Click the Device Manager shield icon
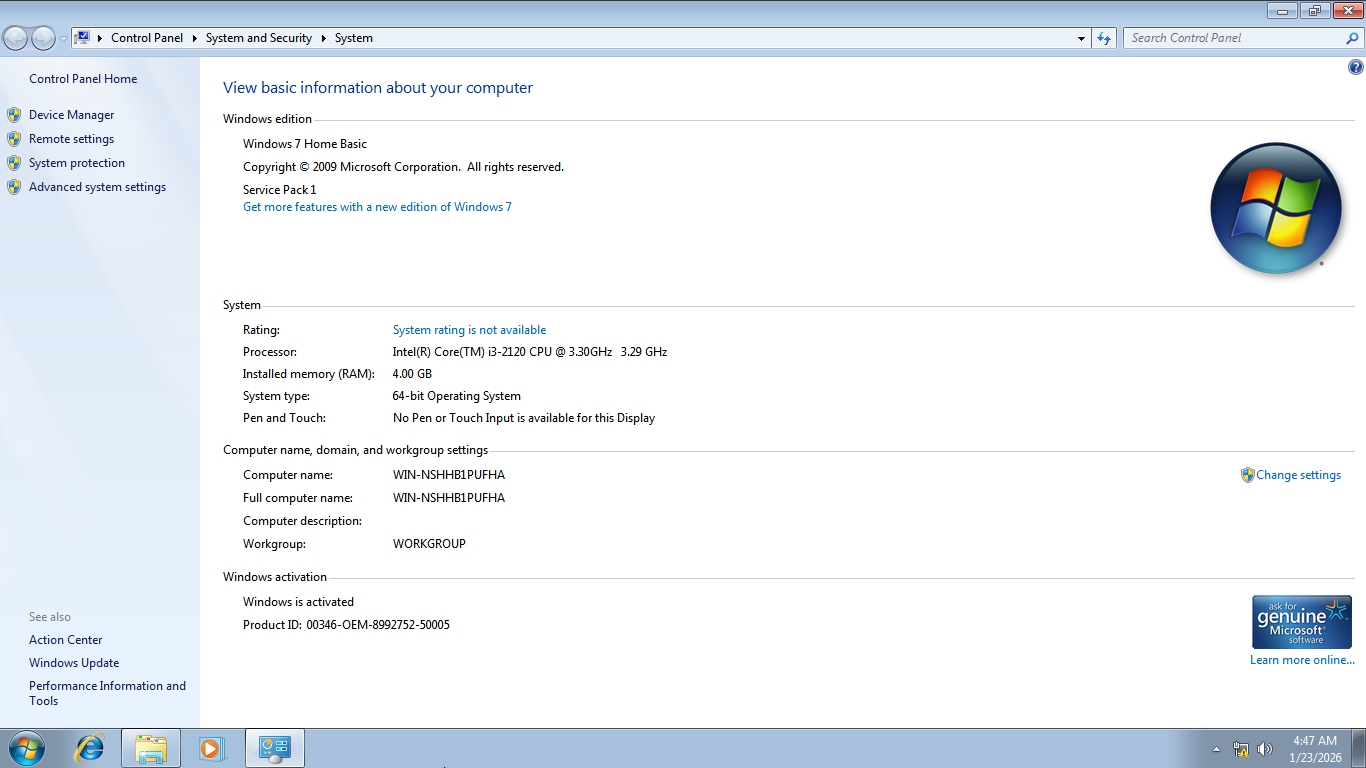The height and width of the screenshot is (768, 1366). tap(14, 115)
